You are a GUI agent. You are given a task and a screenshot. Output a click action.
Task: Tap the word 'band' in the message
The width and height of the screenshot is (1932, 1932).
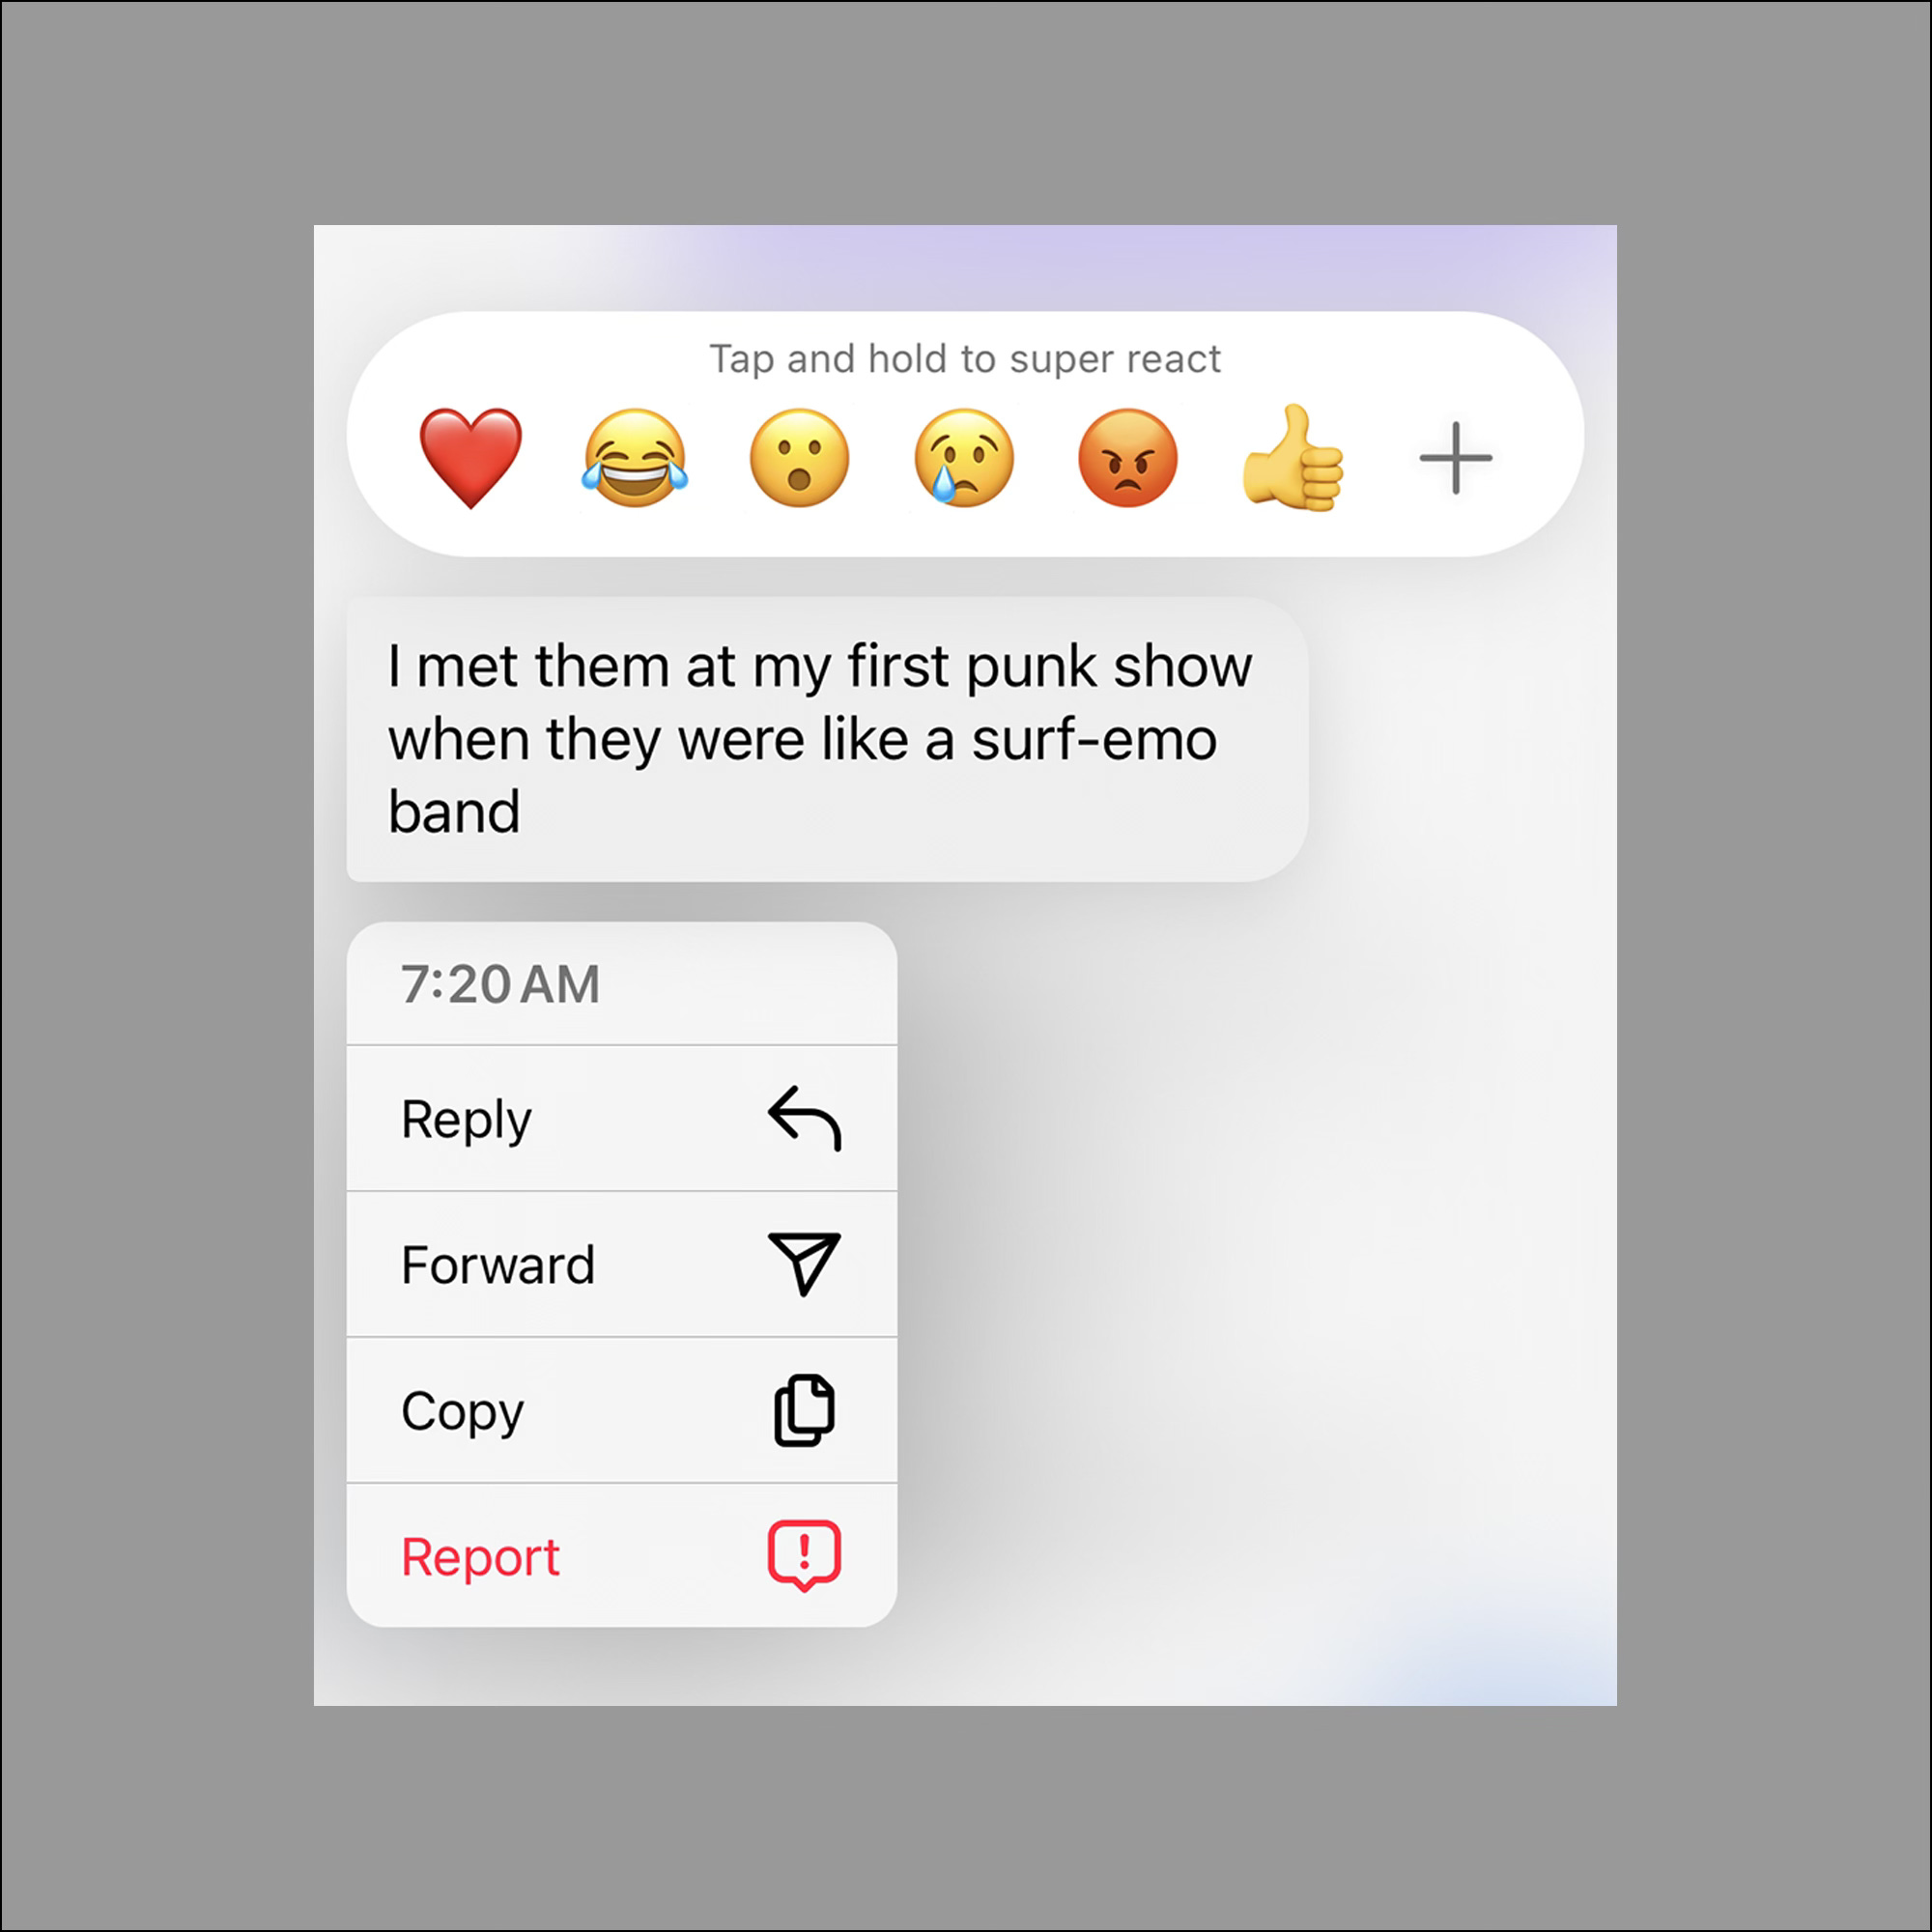point(454,811)
